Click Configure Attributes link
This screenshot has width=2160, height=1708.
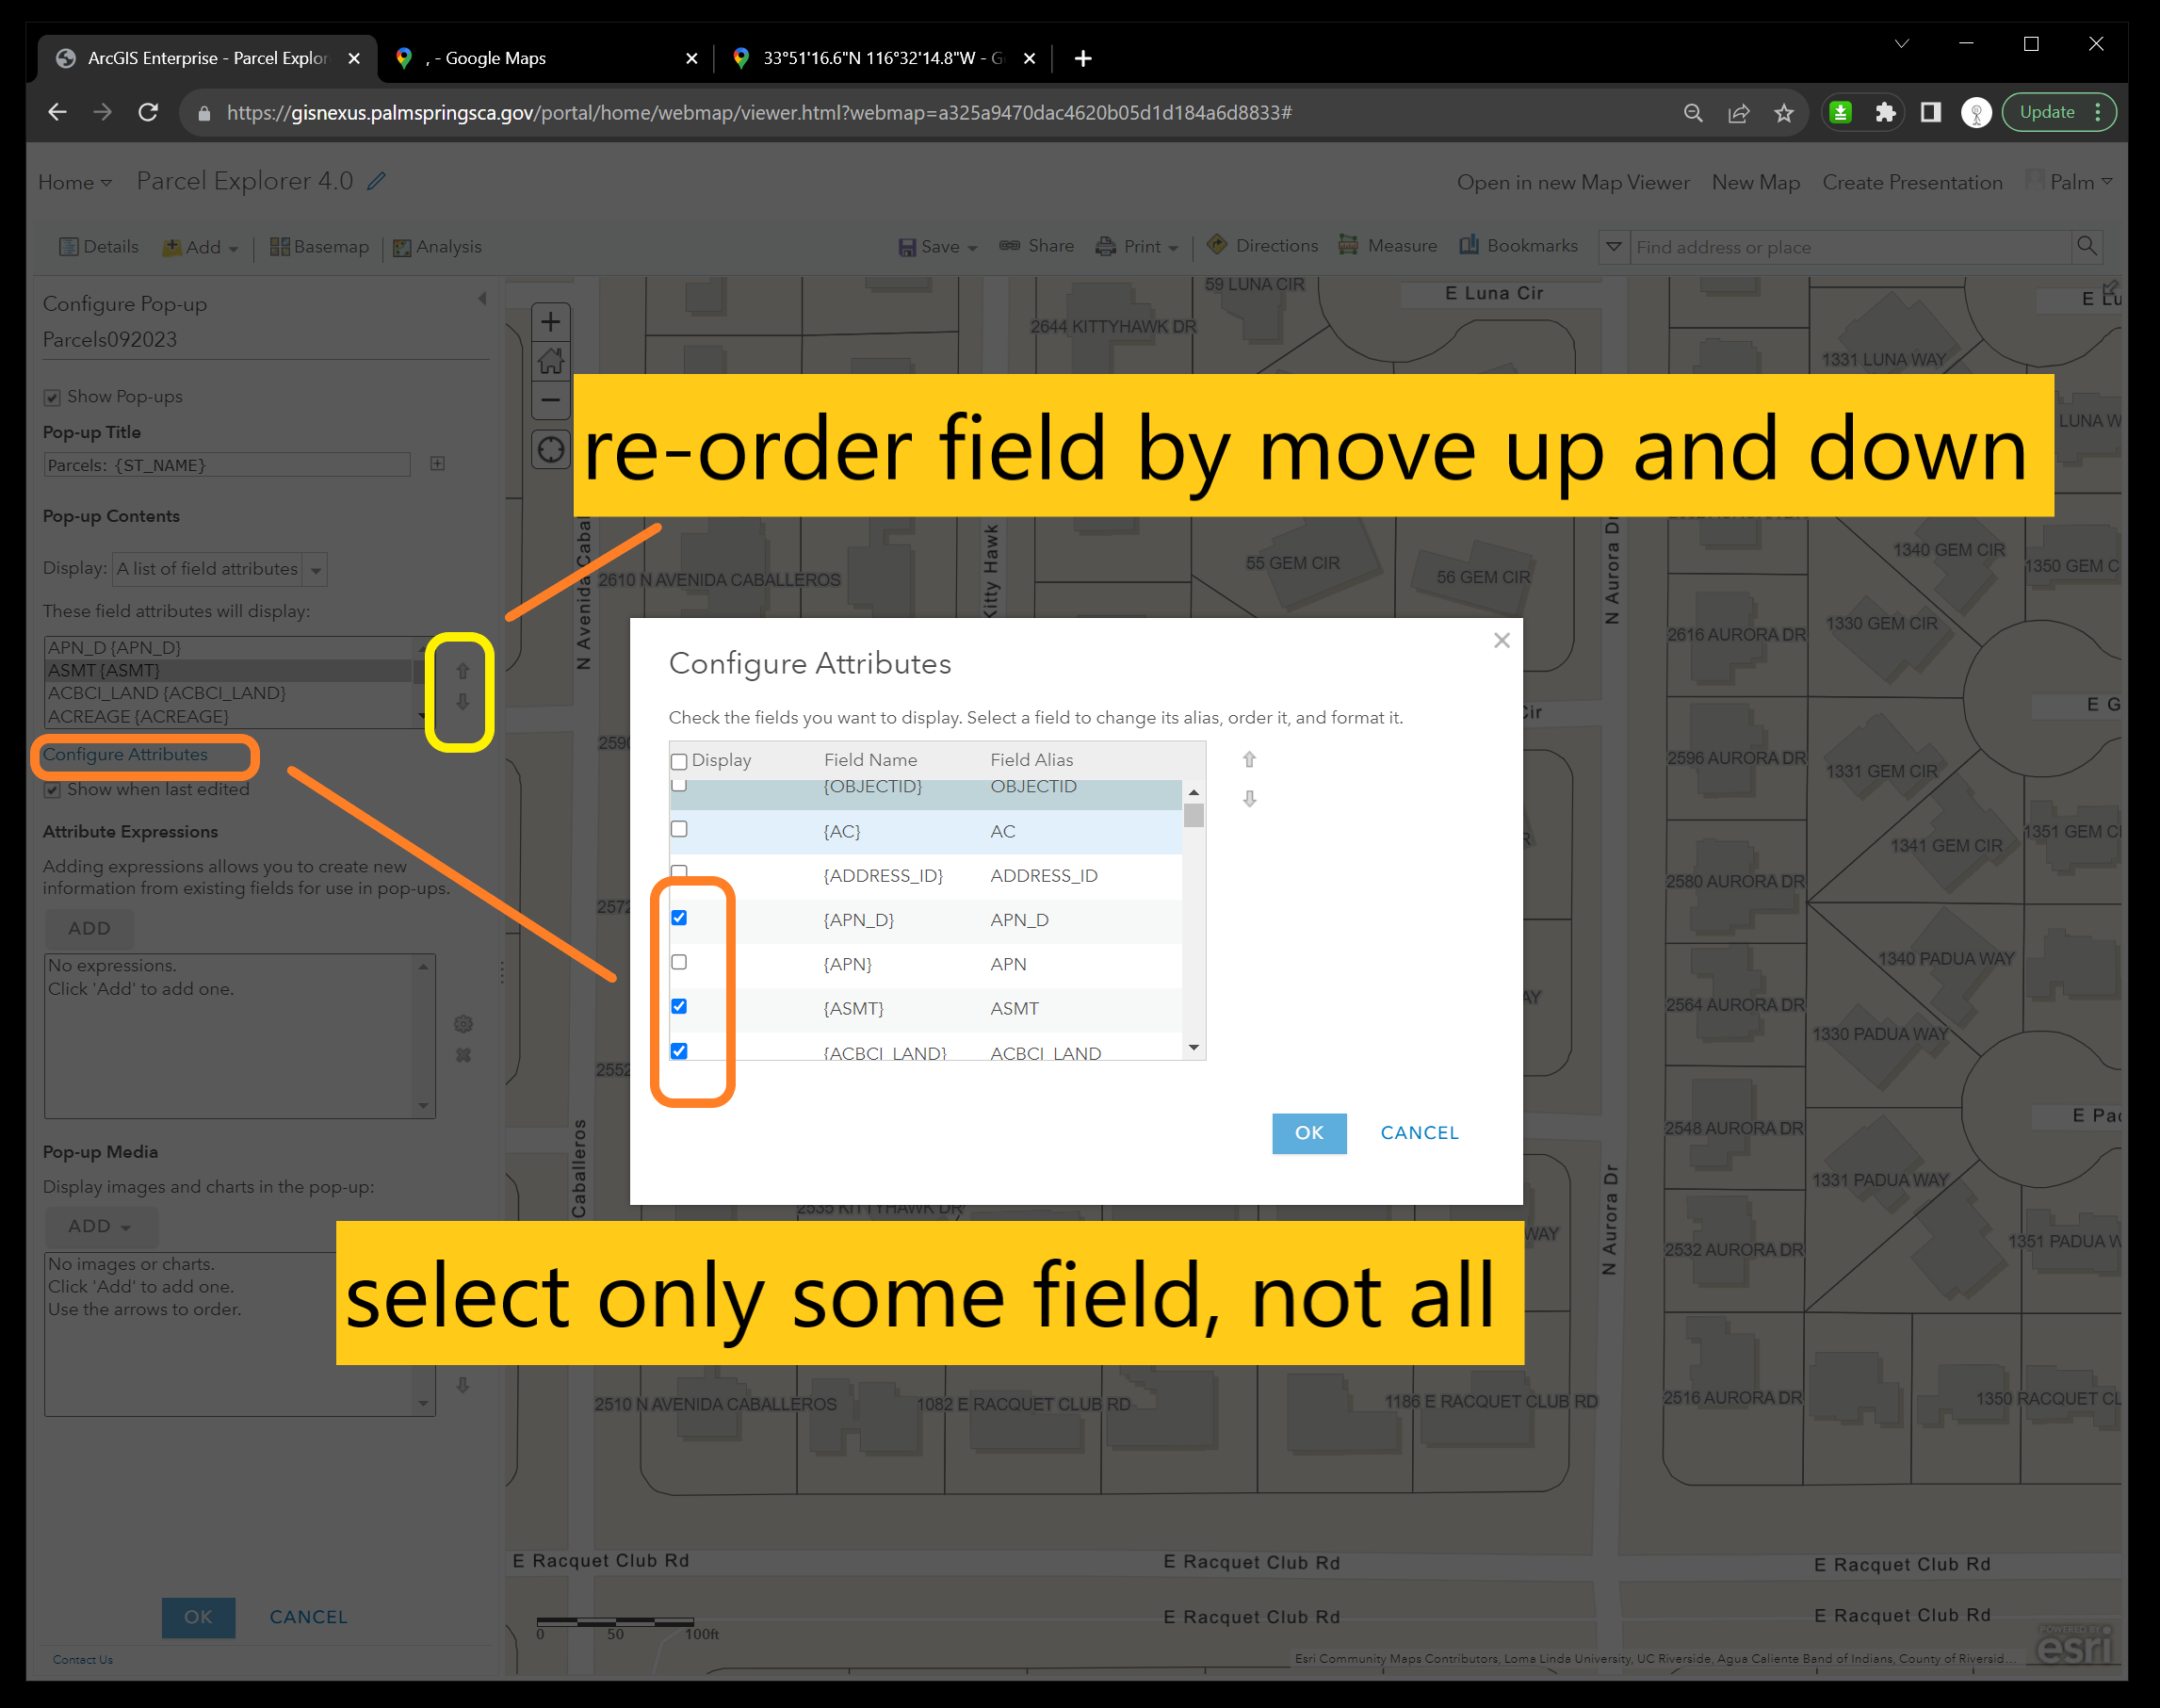coord(125,755)
